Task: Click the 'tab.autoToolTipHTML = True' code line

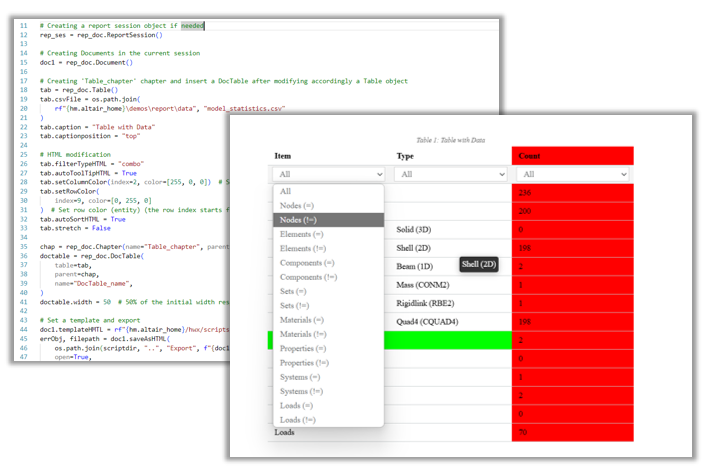Action: tap(88, 173)
